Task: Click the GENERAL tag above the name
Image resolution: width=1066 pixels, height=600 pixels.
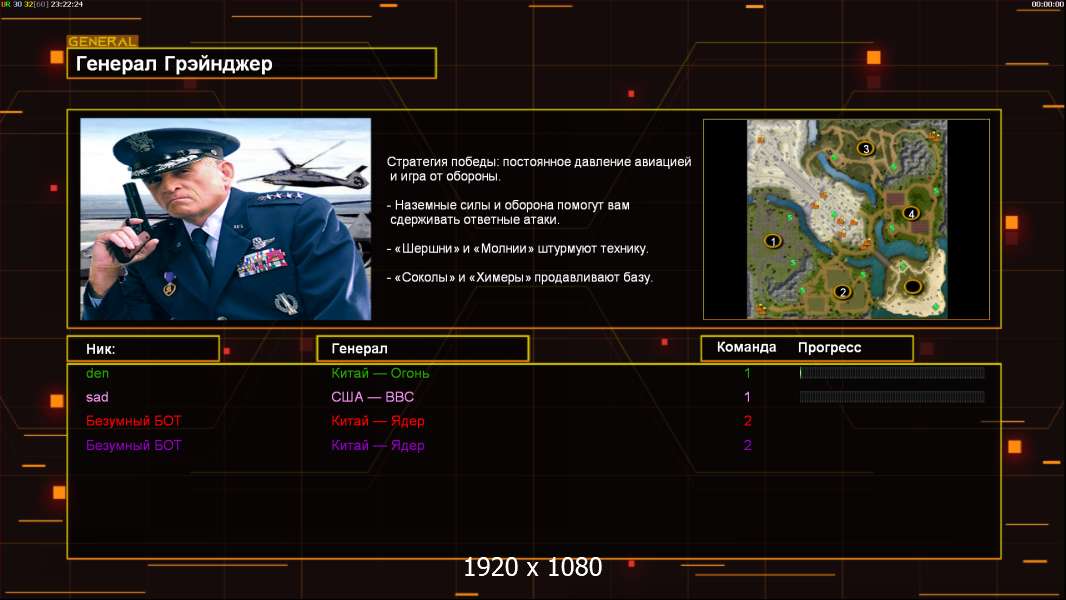Action: [x=102, y=42]
